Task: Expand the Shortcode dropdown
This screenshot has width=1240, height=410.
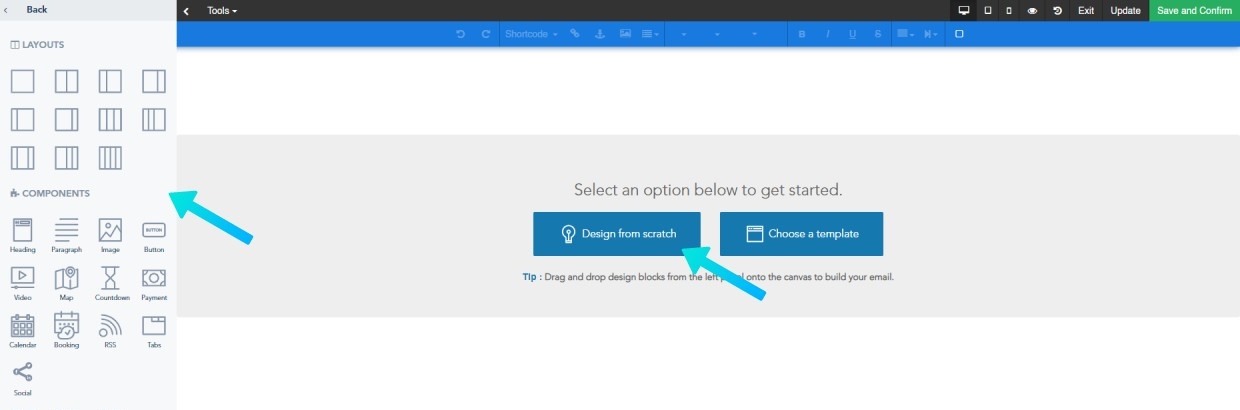Action: (531, 34)
